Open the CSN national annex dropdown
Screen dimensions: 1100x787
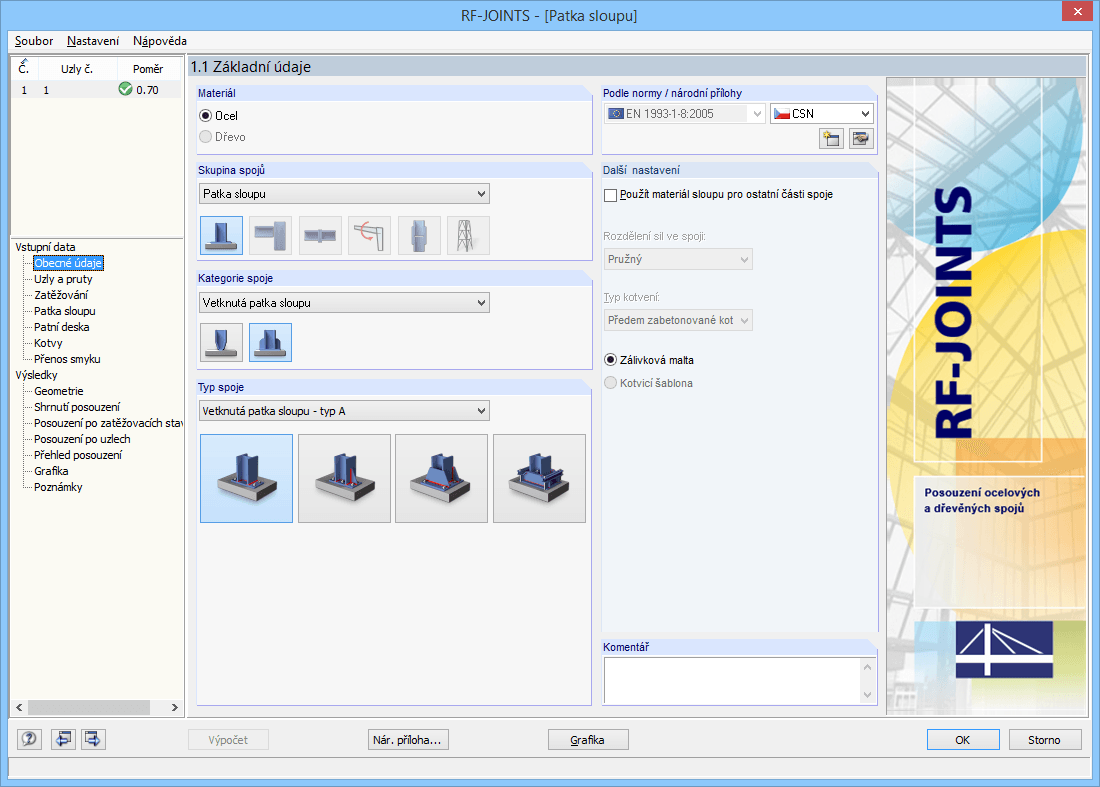pyautogui.click(x=821, y=114)
